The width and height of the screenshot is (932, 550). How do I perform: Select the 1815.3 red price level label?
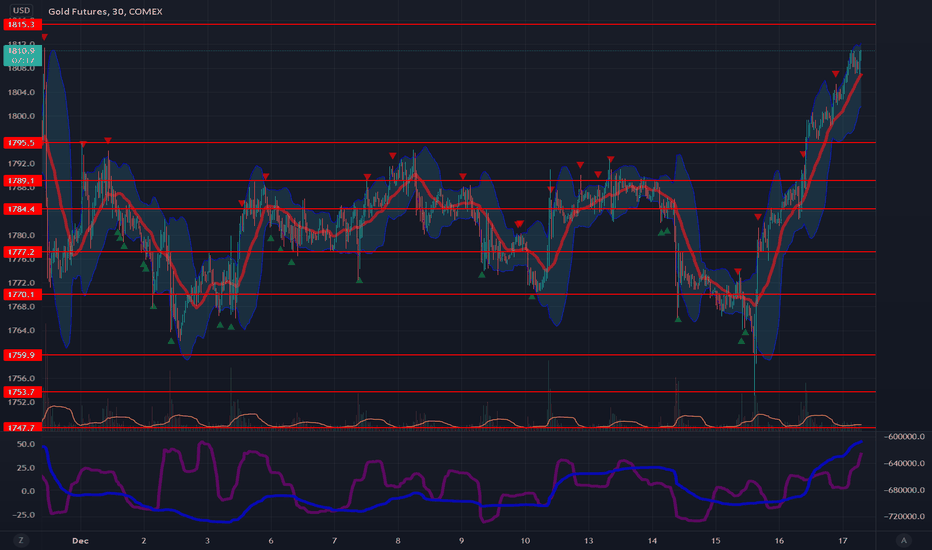tap(23, 24)
